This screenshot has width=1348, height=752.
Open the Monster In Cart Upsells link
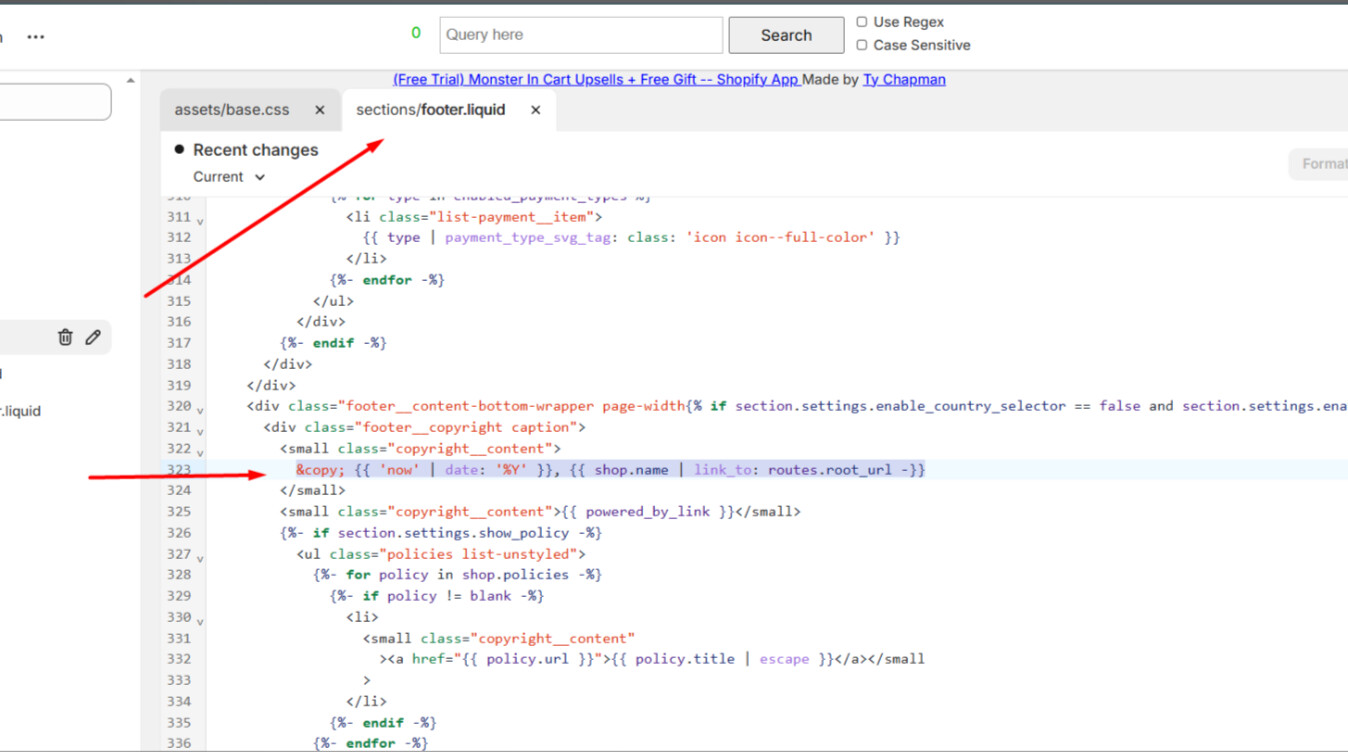pos(596,80)
